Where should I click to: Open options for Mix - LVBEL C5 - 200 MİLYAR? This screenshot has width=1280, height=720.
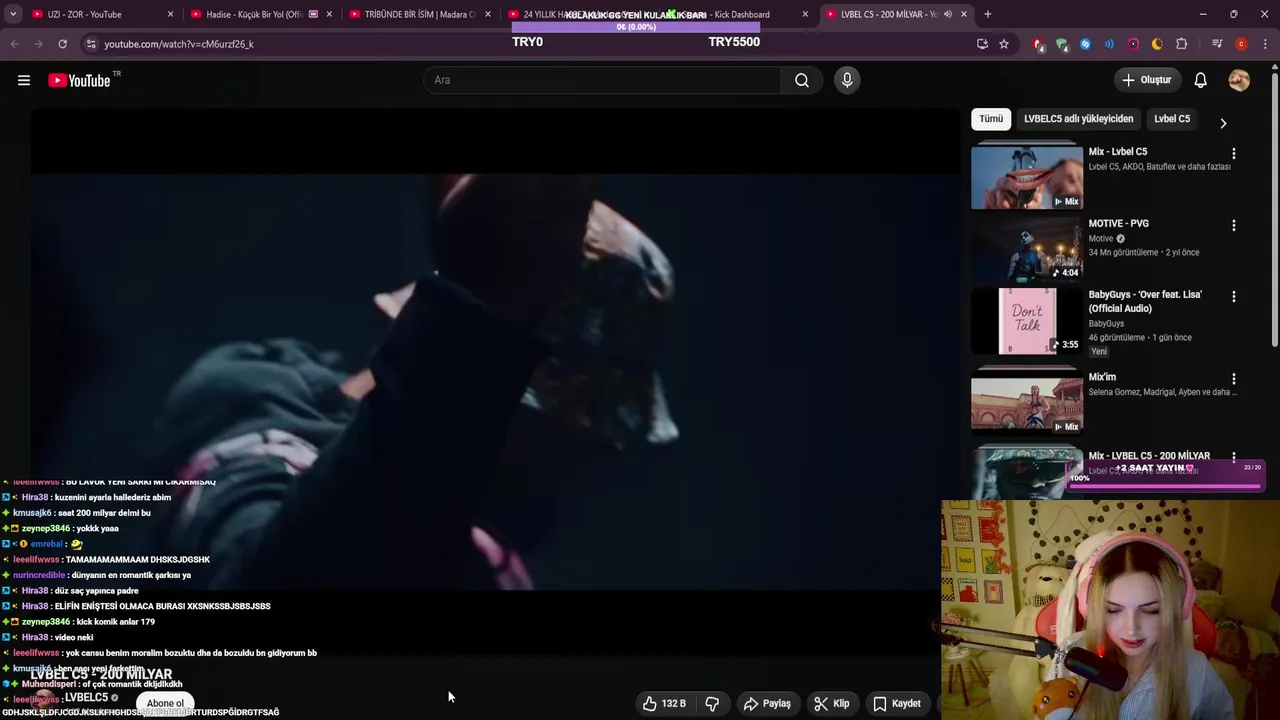(1233, 457)
